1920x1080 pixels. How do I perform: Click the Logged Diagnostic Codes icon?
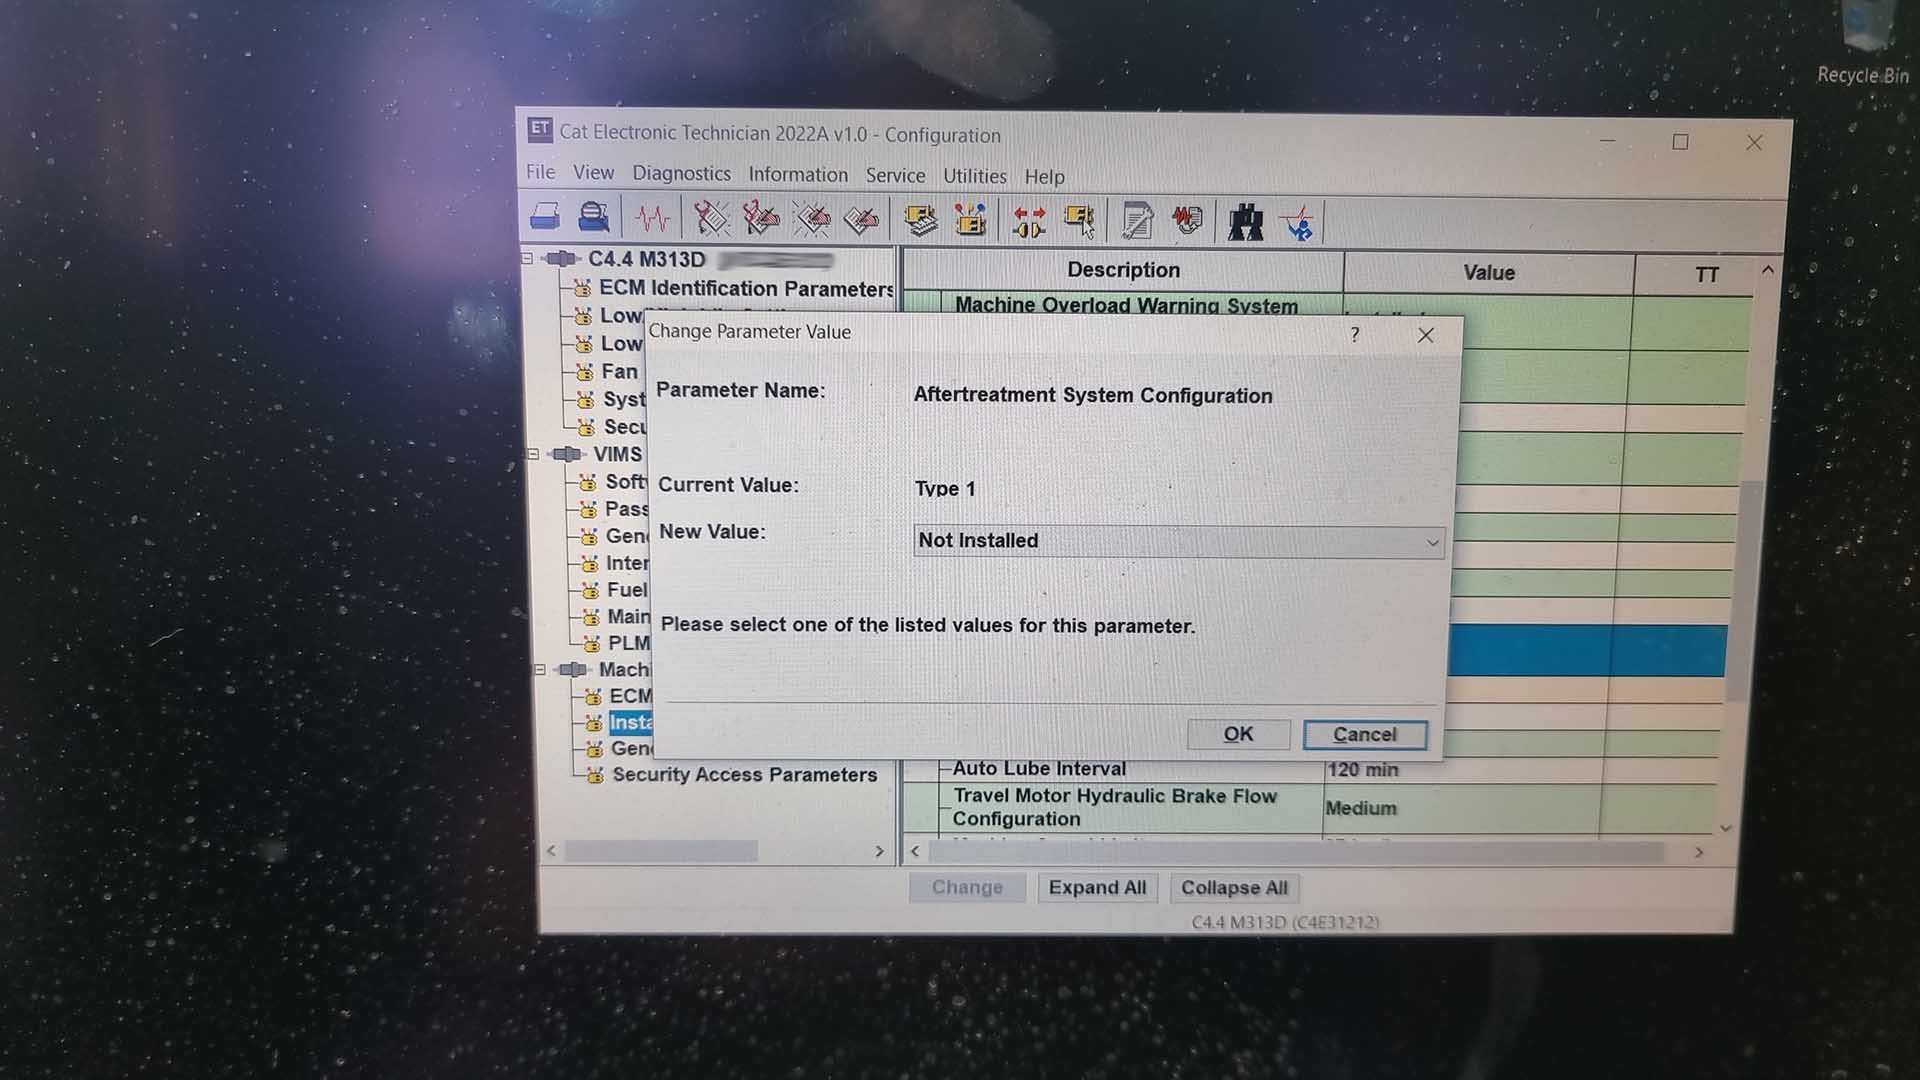[761, 218]
